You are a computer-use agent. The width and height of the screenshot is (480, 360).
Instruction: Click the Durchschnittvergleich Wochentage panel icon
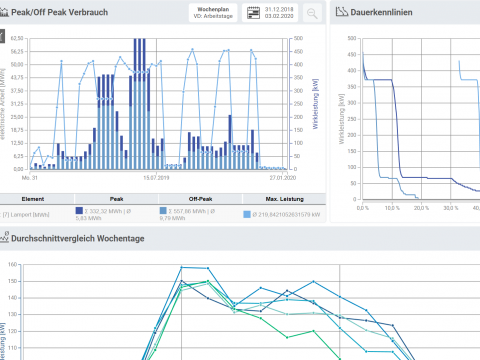coord(4,237)
